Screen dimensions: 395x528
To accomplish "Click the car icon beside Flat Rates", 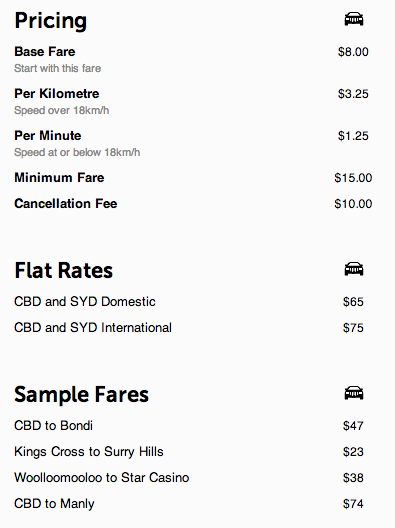I will click(354, 269).
